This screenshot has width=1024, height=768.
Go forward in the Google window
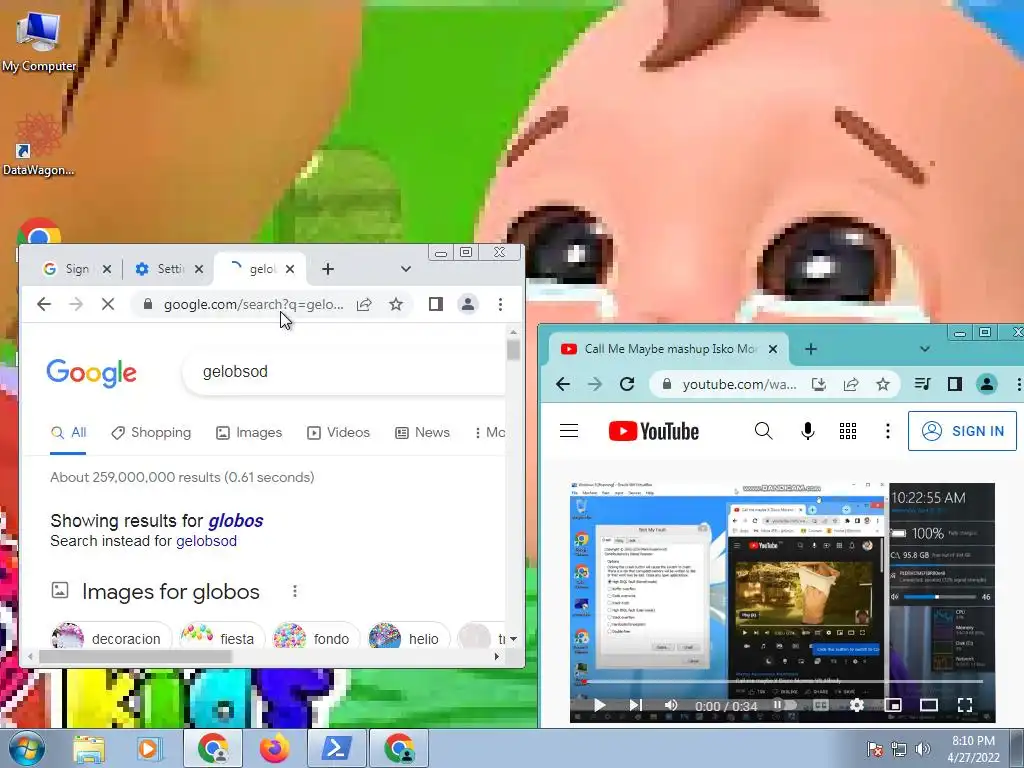[76, 304]
